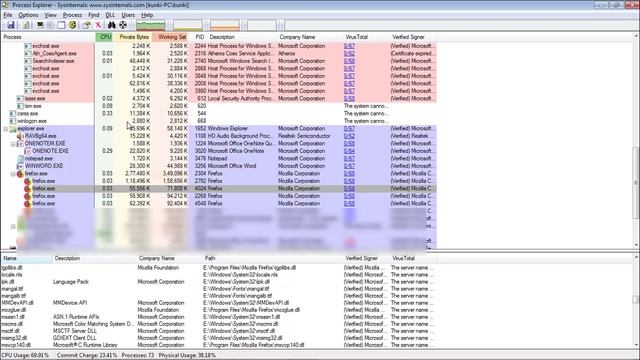Click the Firefox icon of PID 2304

click(20, 173)
